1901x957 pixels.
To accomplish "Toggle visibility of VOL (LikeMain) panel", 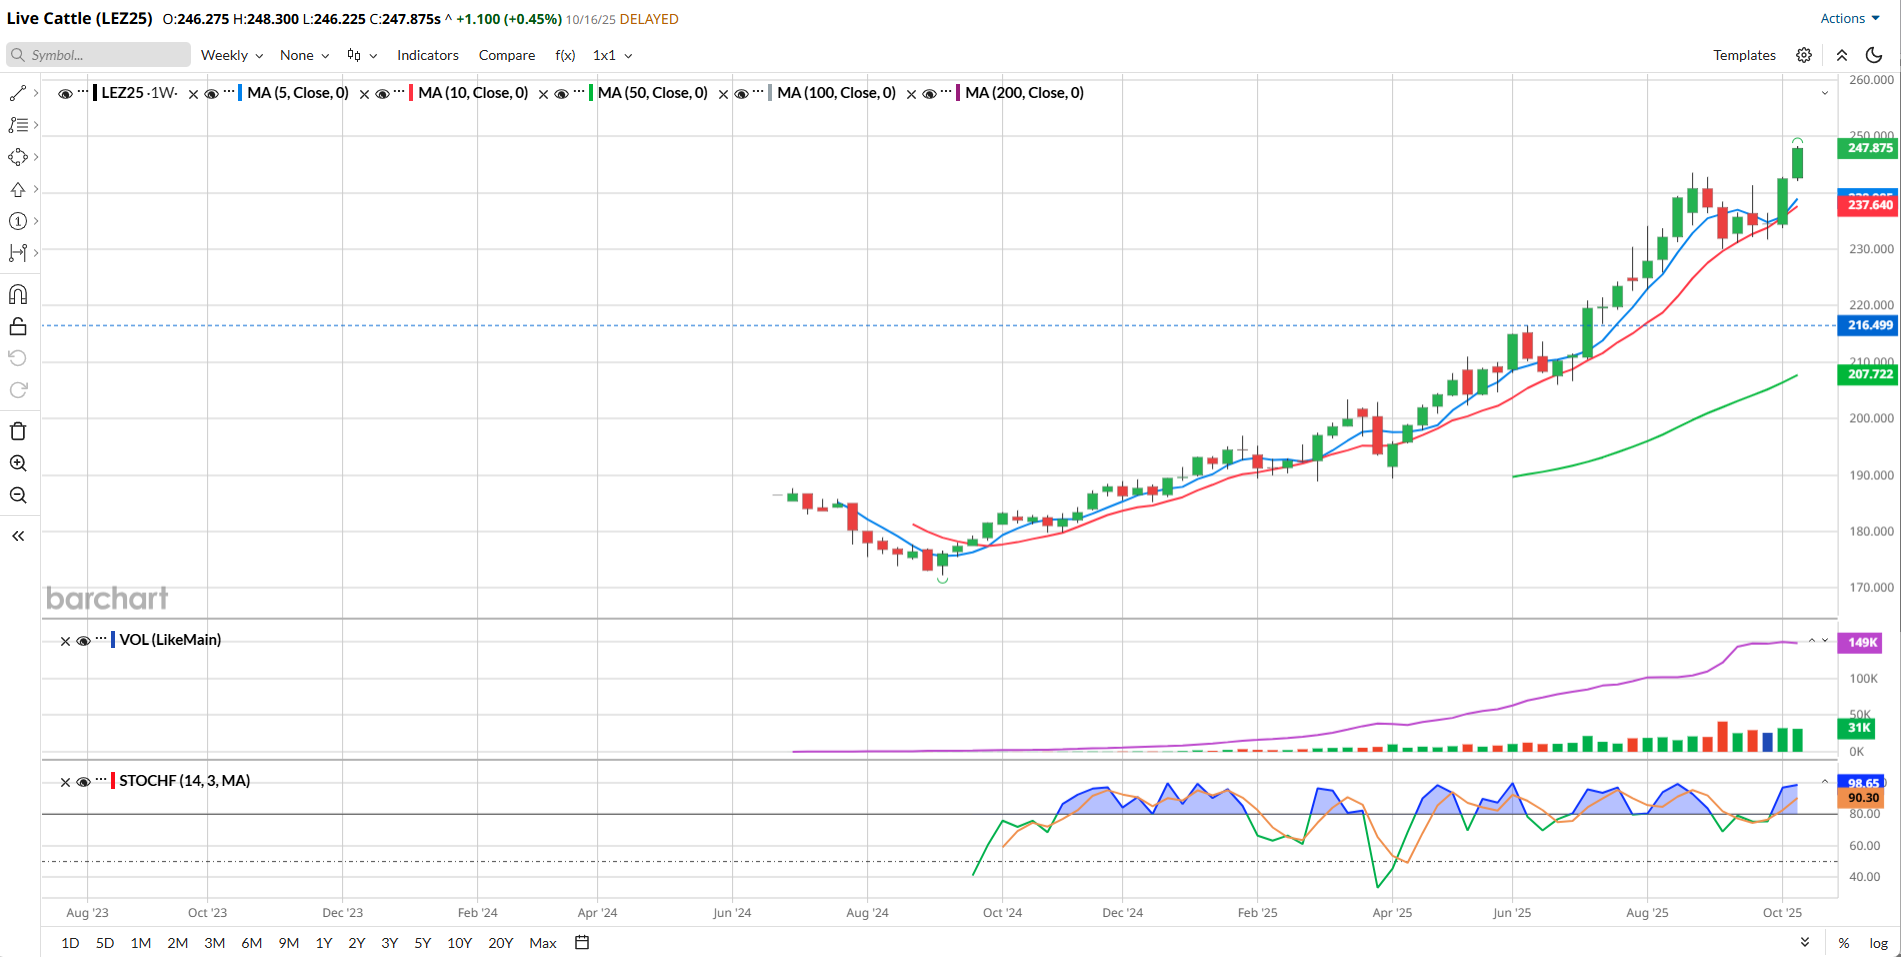I will pyautogui.click(x=83, y=641).
